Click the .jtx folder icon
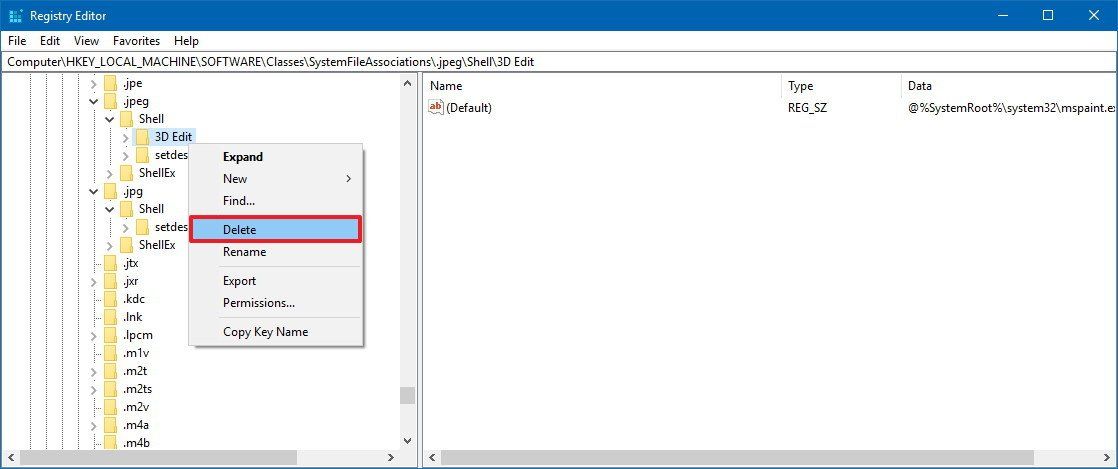This screenshot has height=469, width=1118. (110, 263)
